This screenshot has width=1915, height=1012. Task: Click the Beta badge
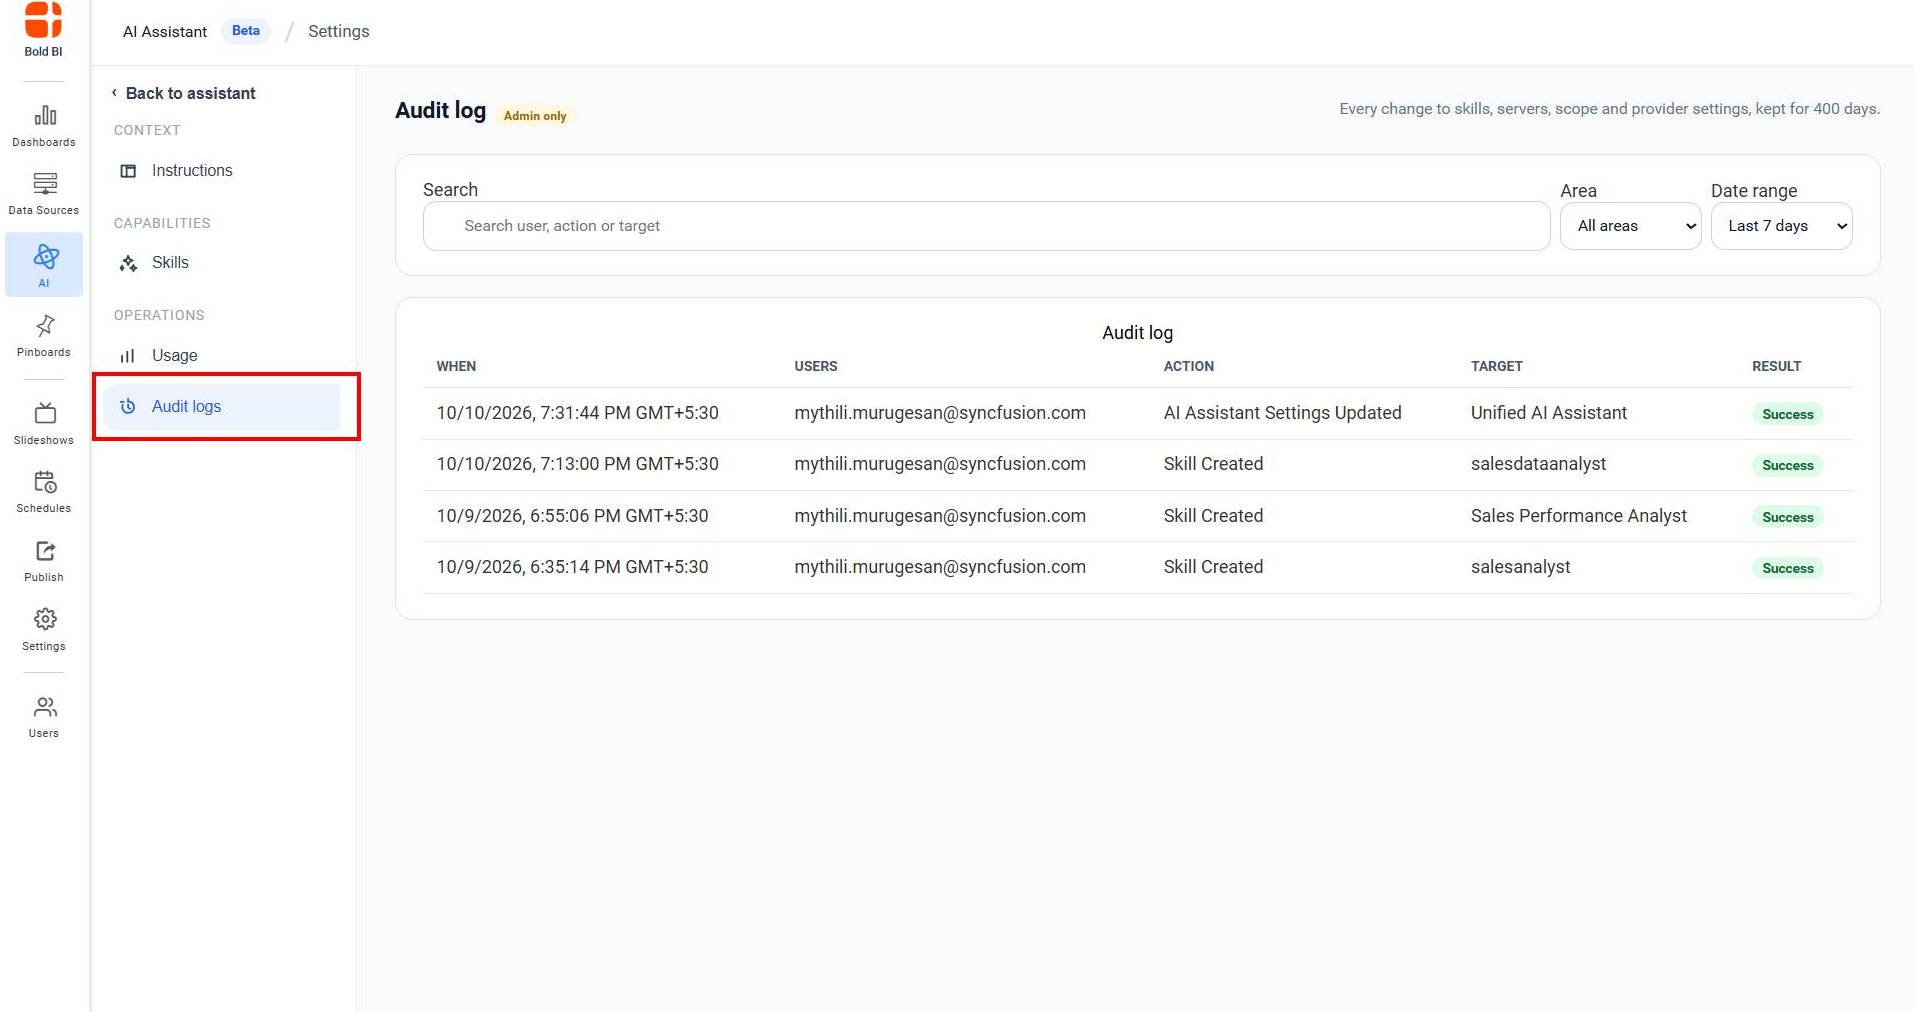246,31
